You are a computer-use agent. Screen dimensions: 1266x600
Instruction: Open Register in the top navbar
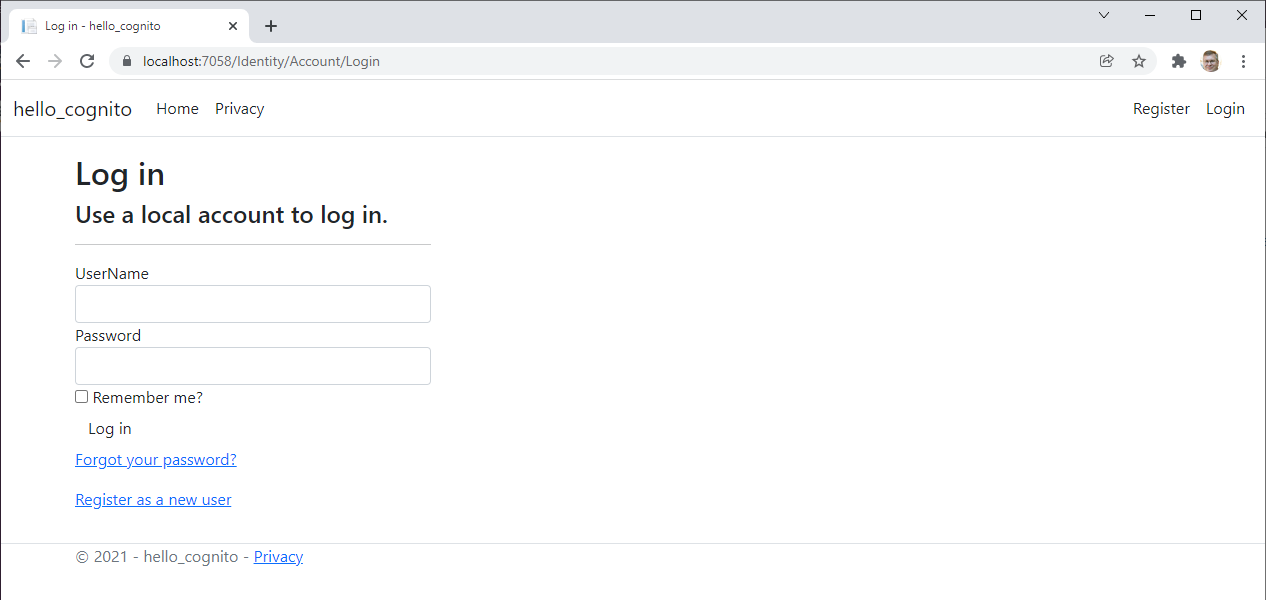1161,109
